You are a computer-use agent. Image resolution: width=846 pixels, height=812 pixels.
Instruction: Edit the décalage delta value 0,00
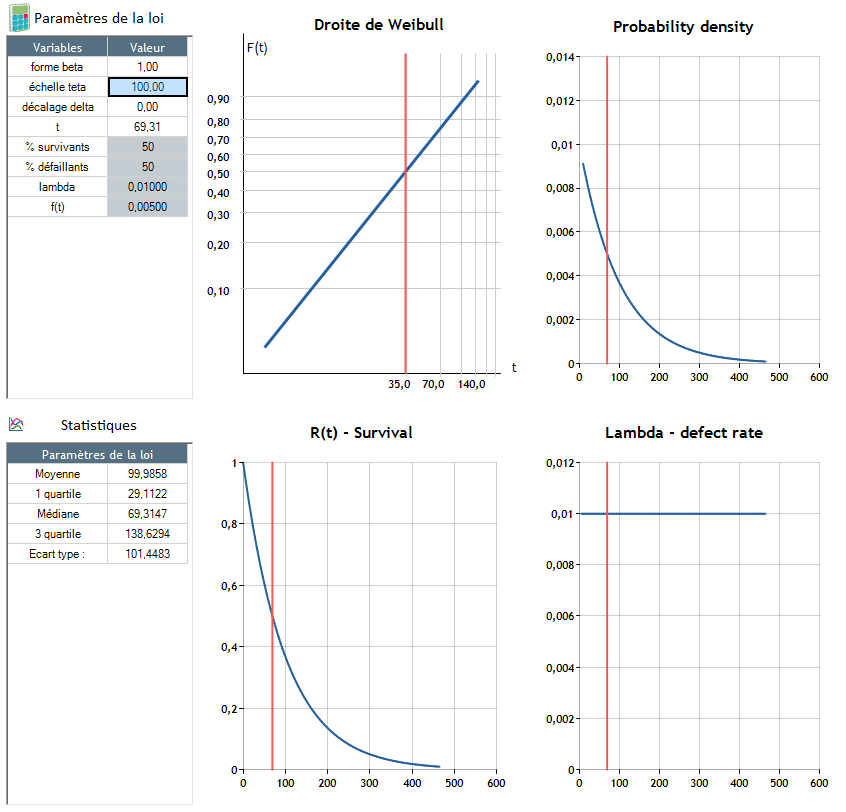[x=147, y=107]
